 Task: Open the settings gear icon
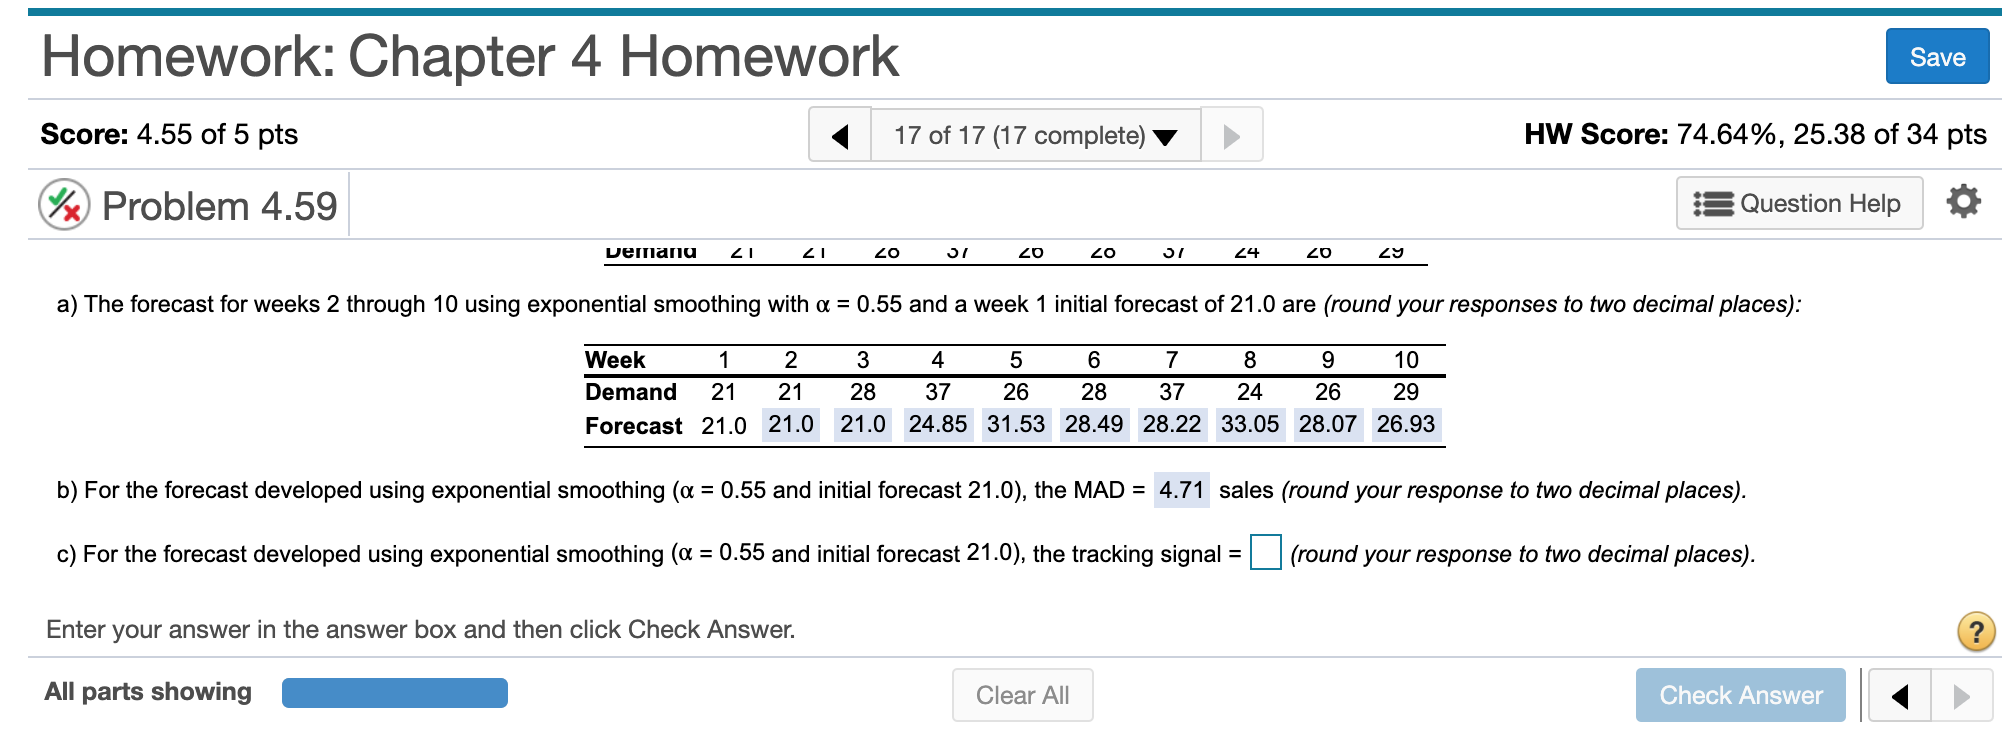[x=1962, y=202]
